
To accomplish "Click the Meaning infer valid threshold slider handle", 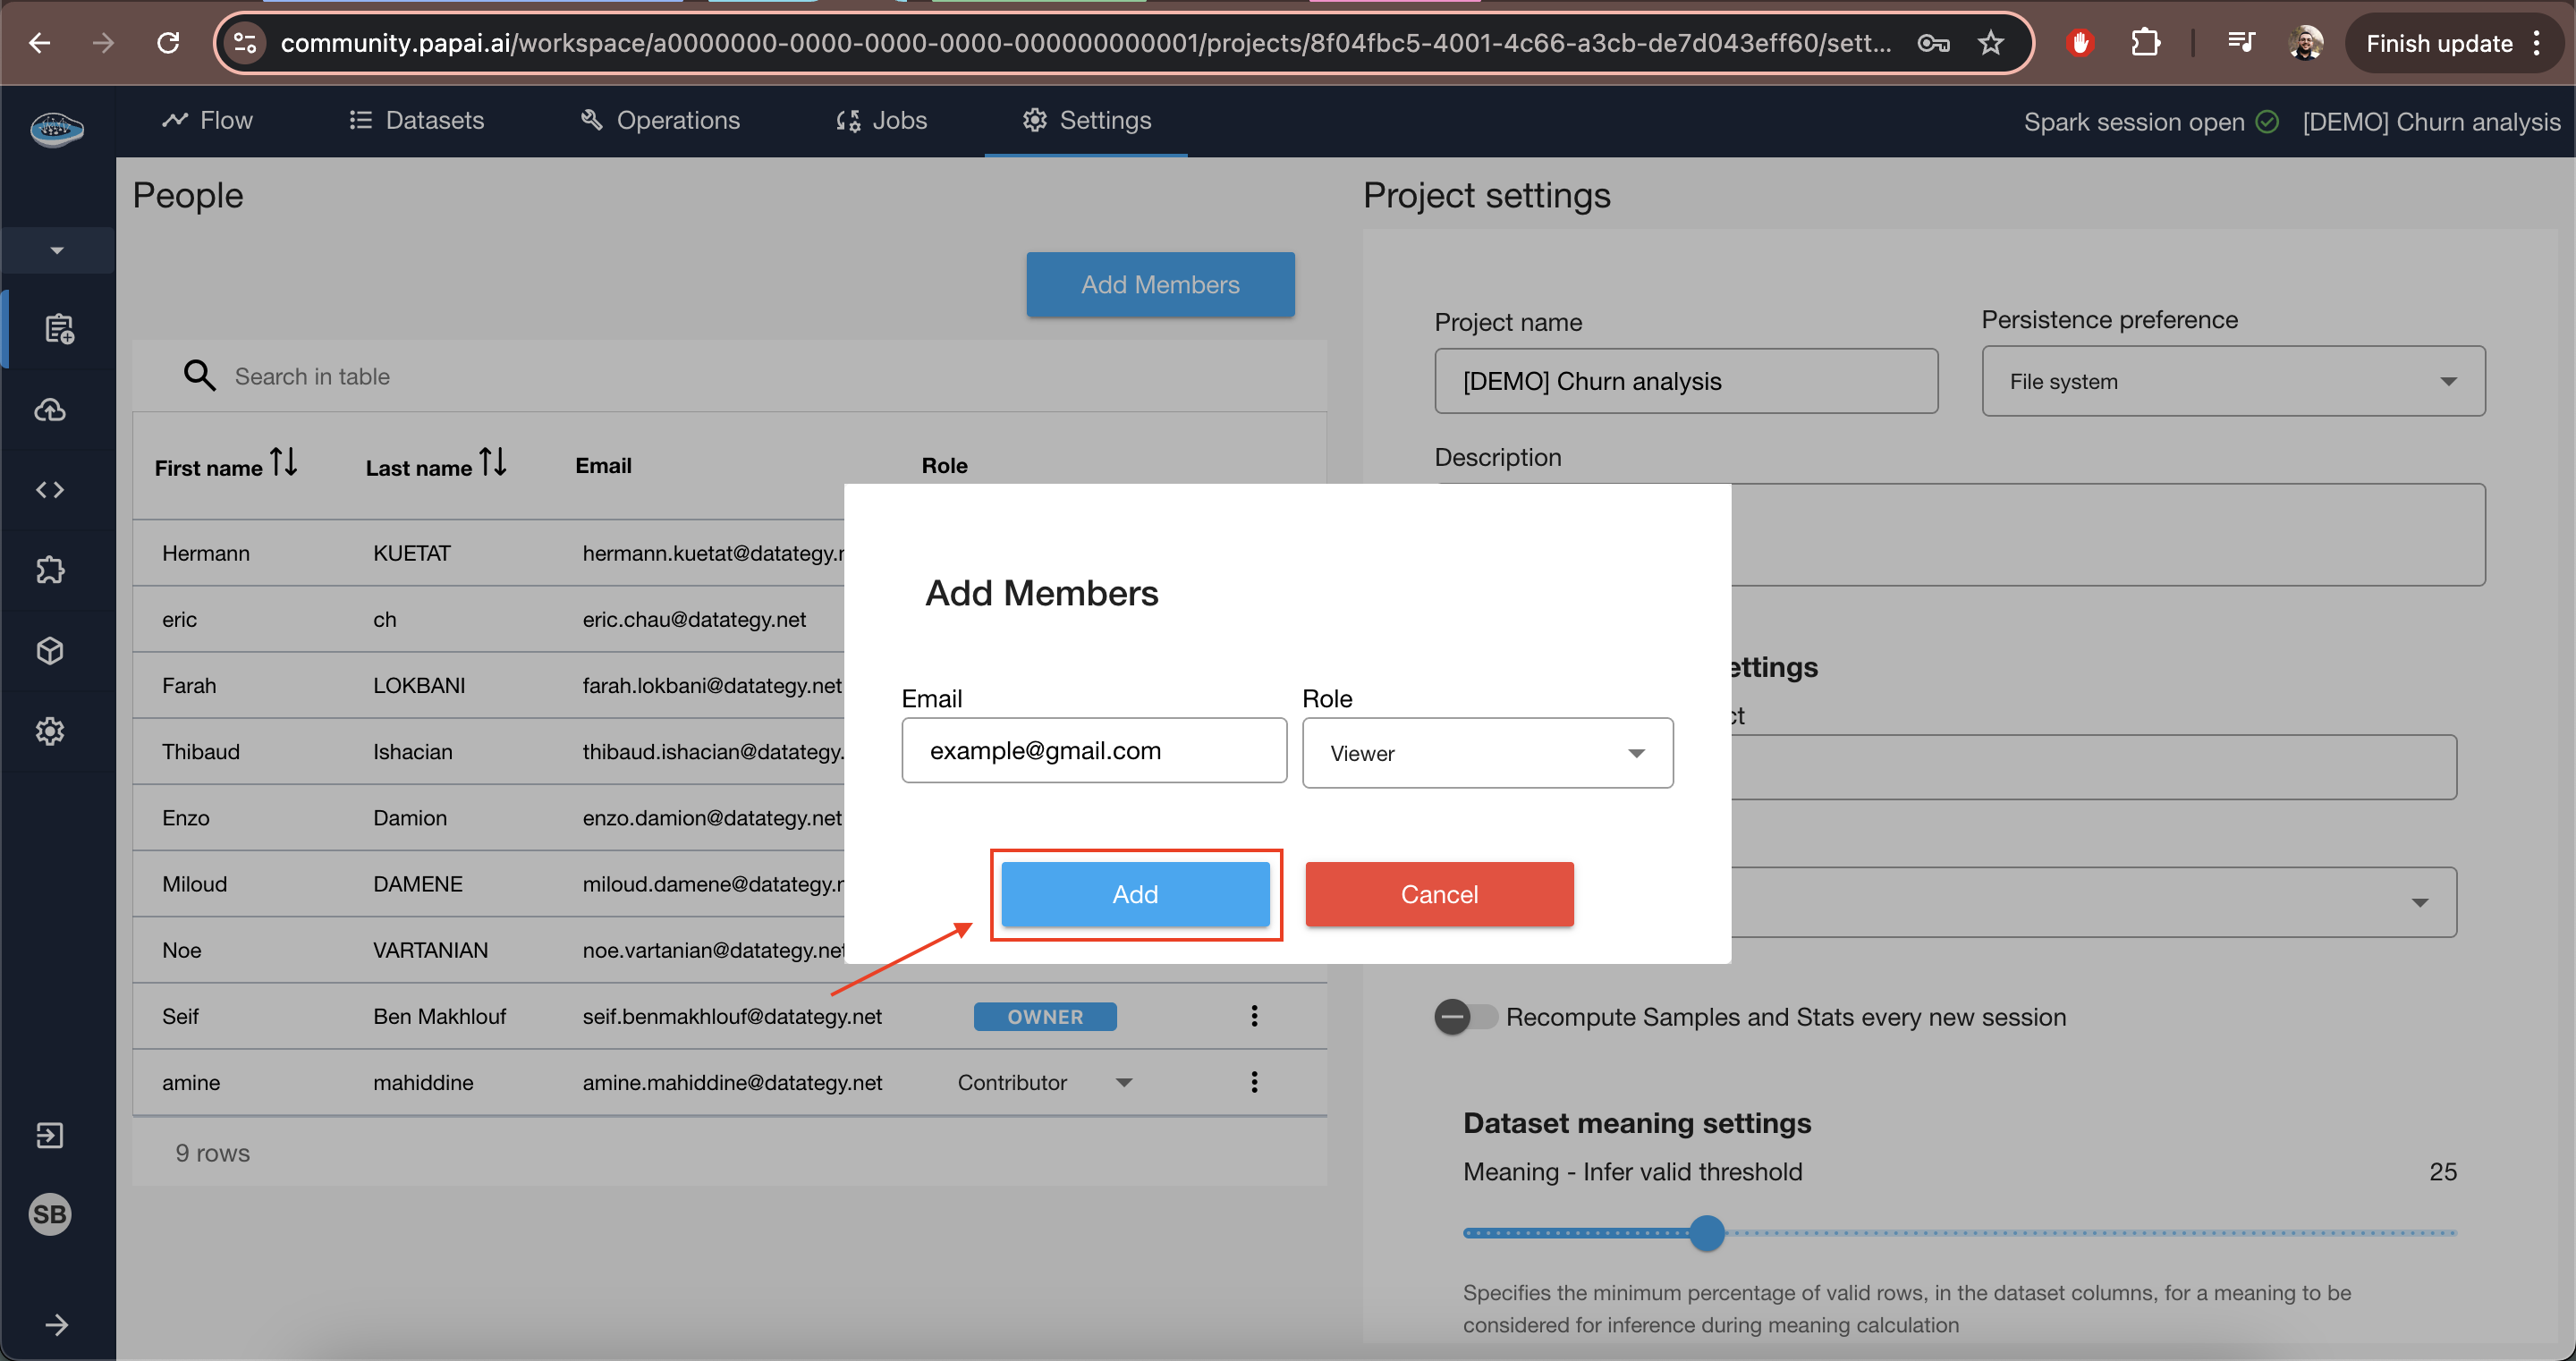I will coord(1707,1232).
